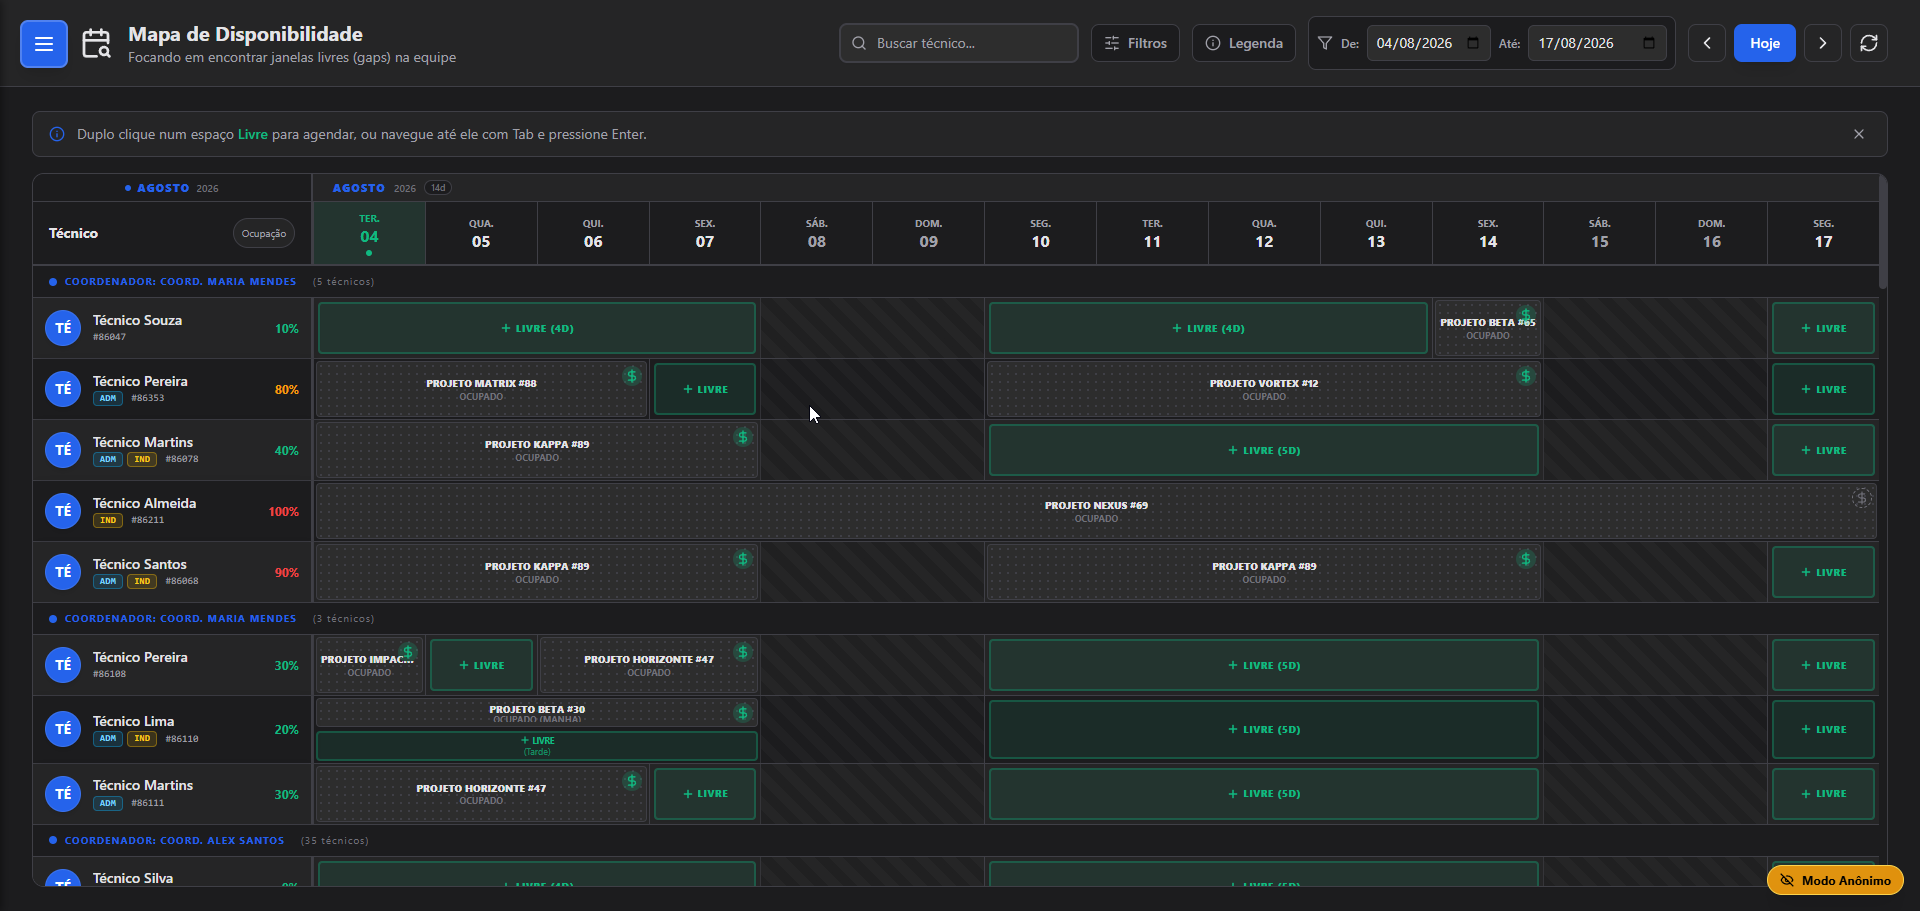Image resolution: width=1920 pixels, height=911 pixels.
Task: Click the Até date field 17/08/2026
Action: coord(1597,43)
